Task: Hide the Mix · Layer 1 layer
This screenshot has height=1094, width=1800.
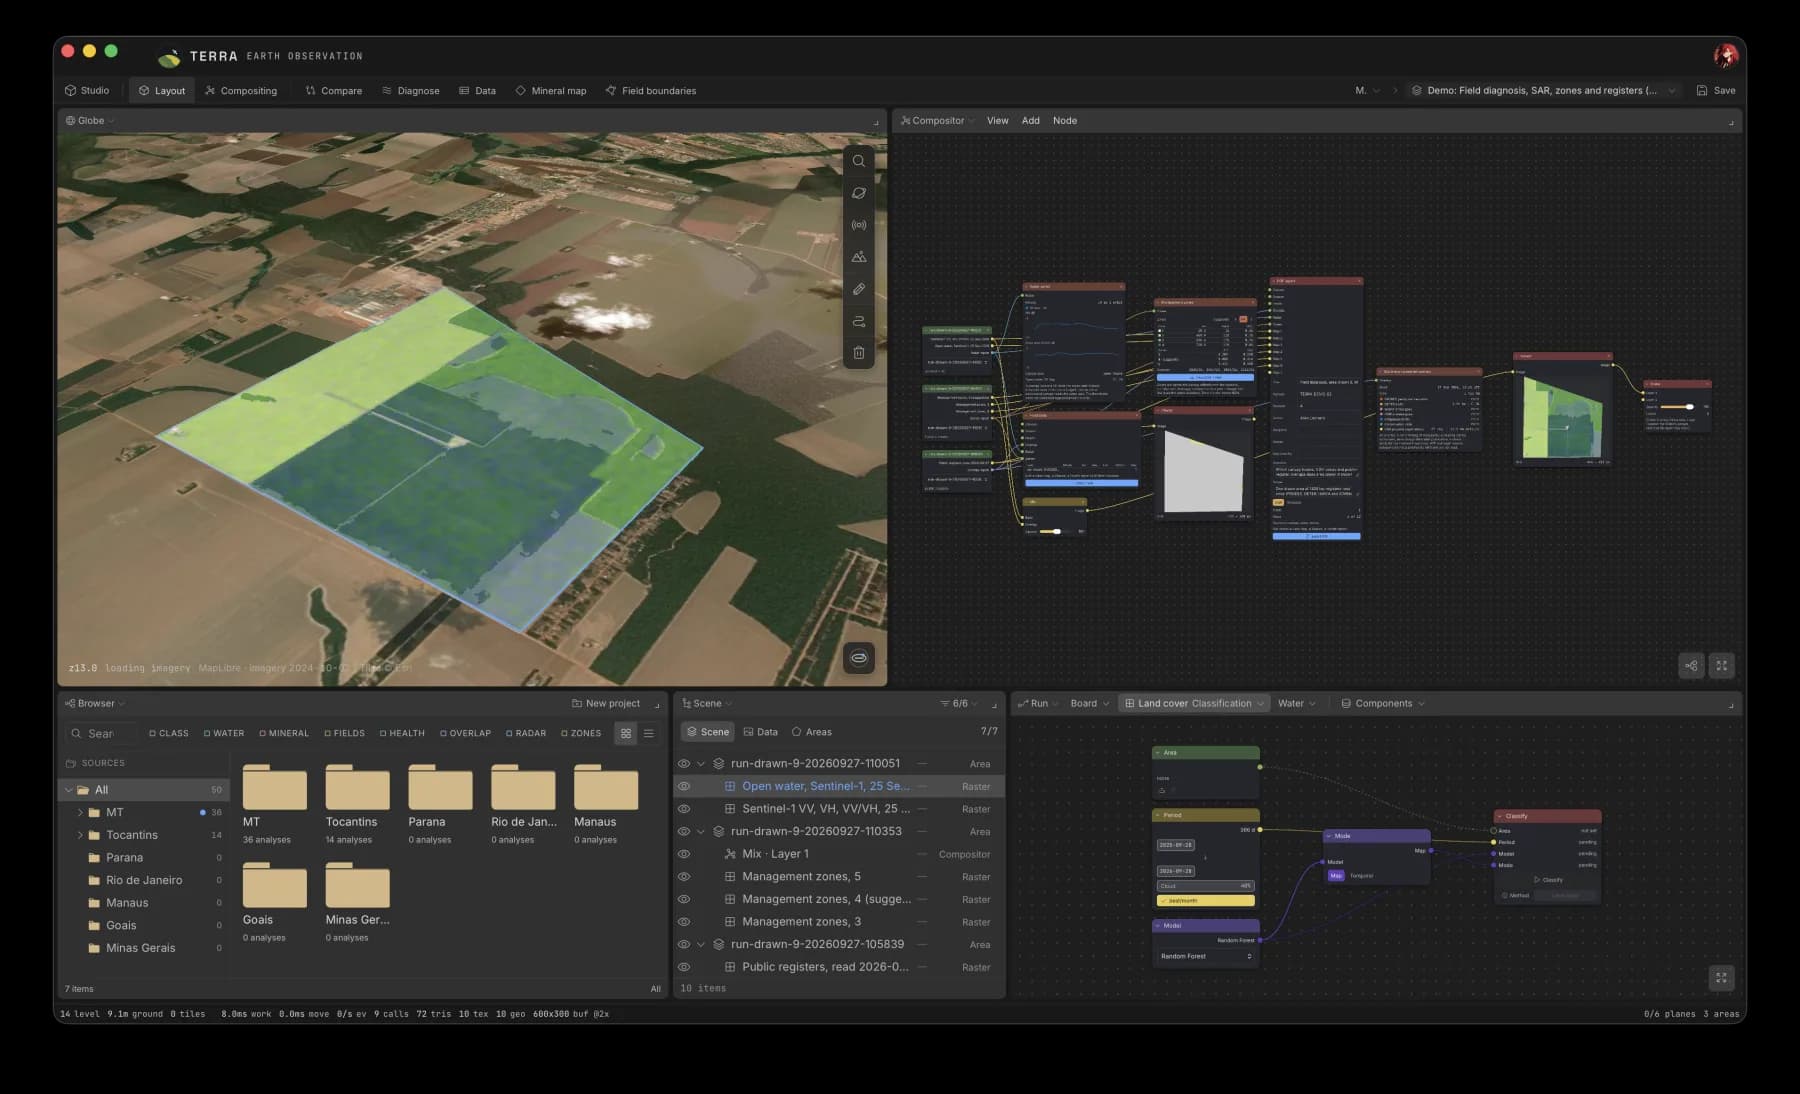Action: pos(684,854)
